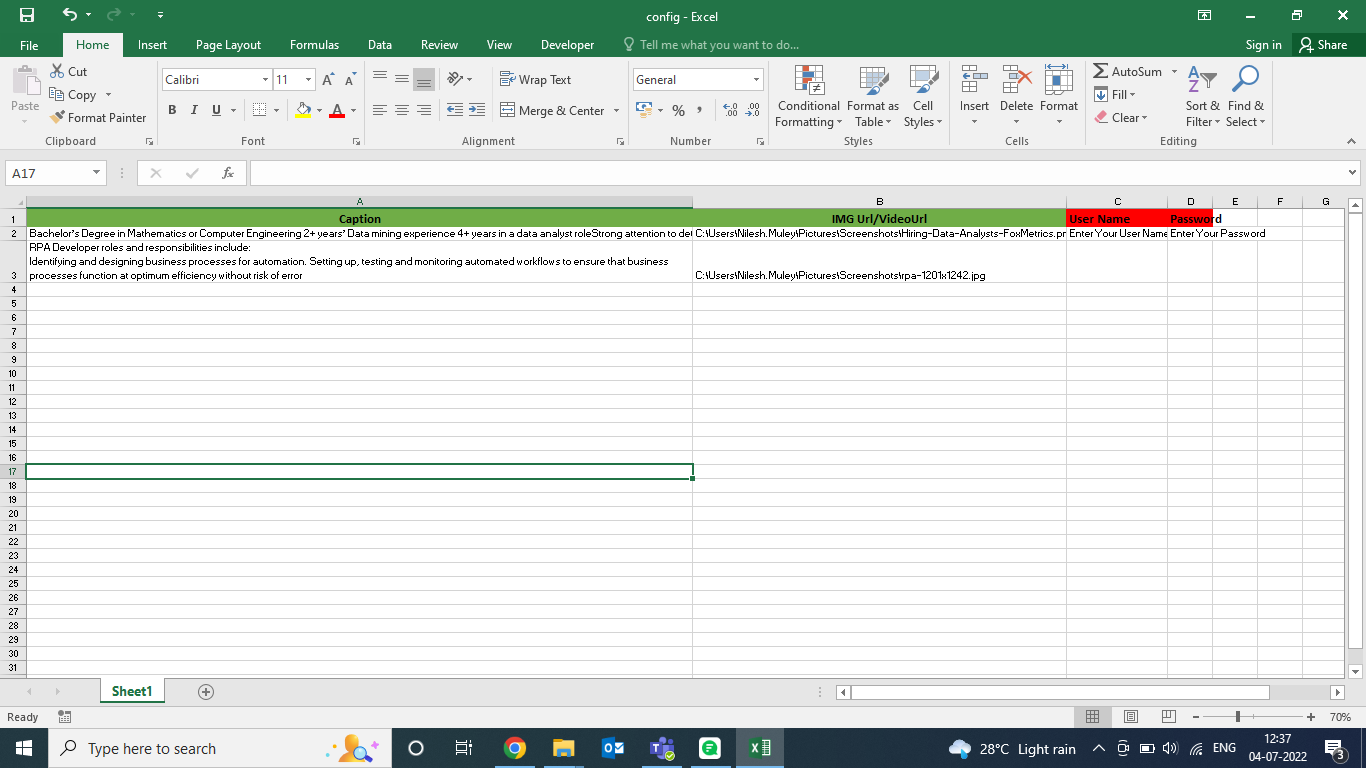
Task: Click the AutoSum sigma icon
Action: [1100, 72]
